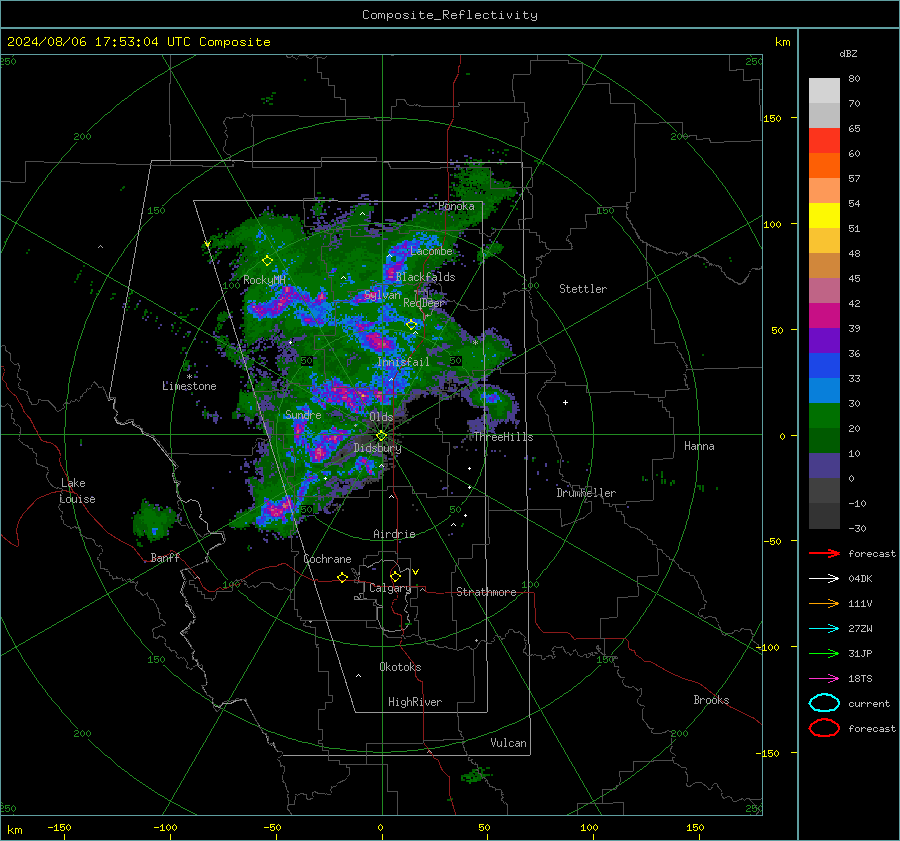This screenshot has height=841, width=900.
Task: Click the Airdrie city label
Action: tap(394, 534)
